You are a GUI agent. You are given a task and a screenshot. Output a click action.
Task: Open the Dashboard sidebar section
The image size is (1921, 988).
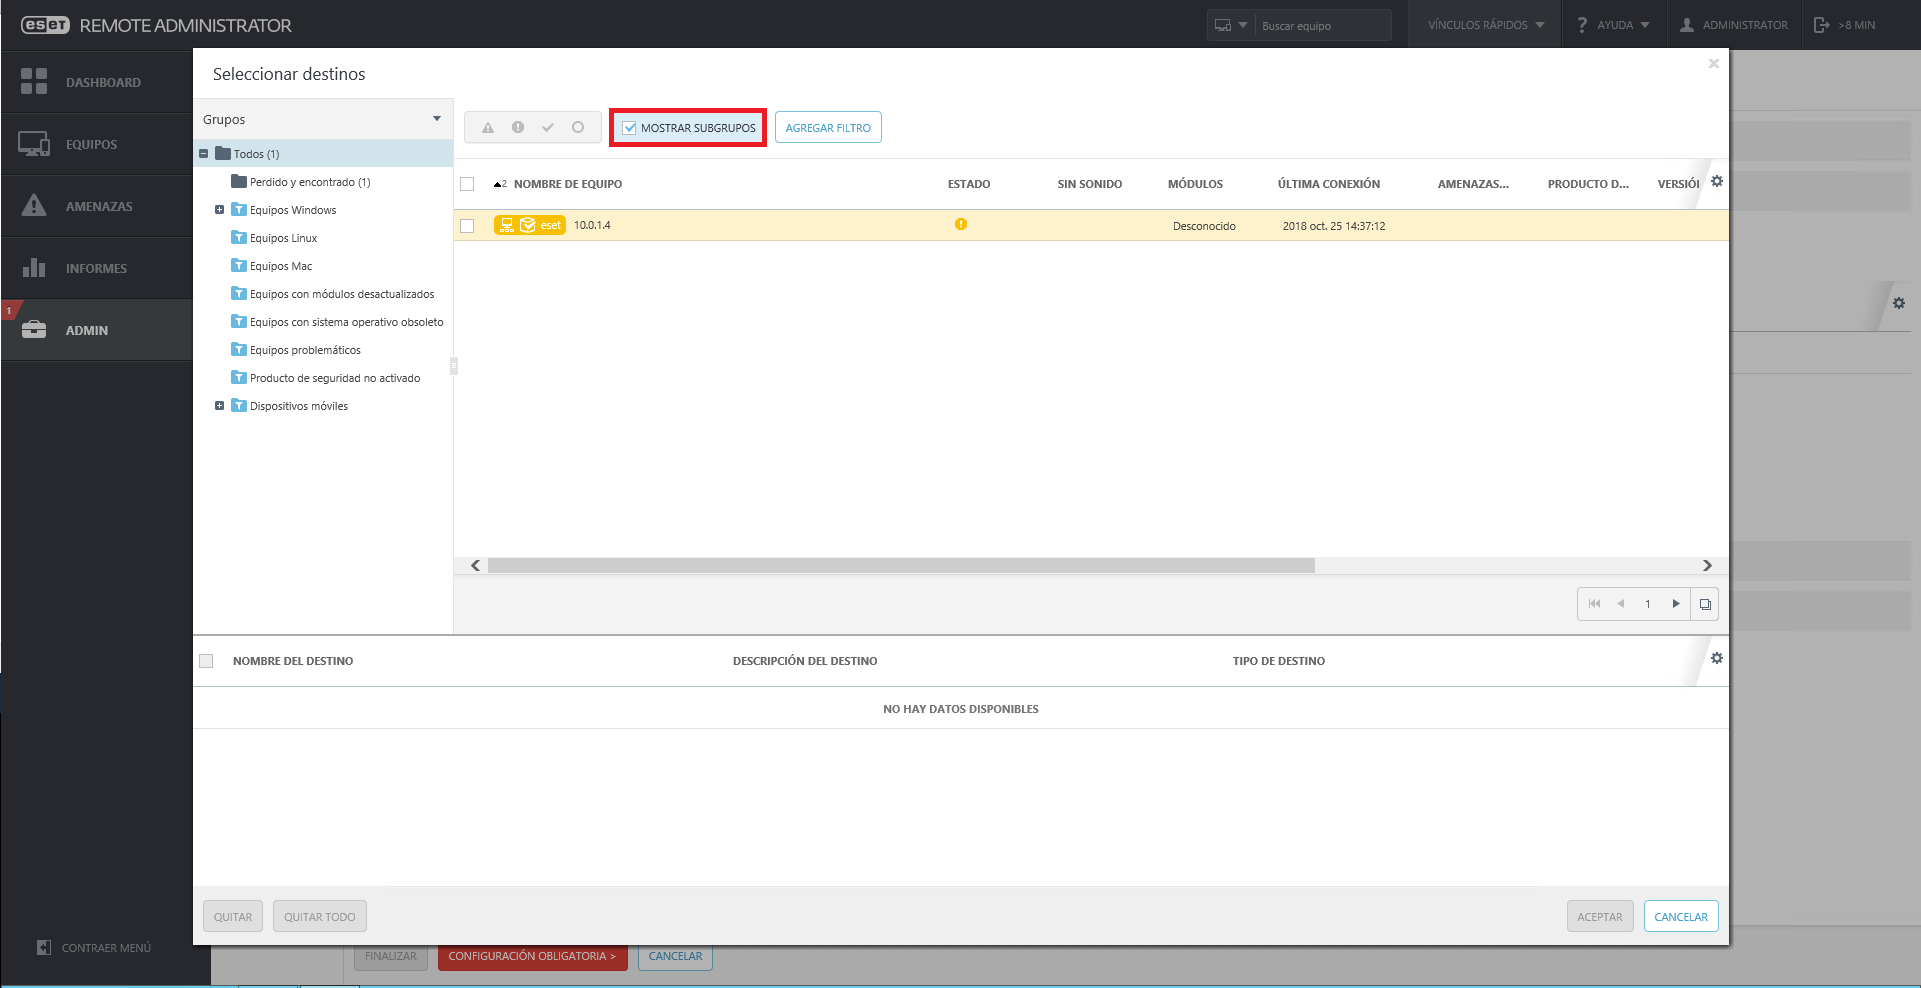[x=96, y=82]
